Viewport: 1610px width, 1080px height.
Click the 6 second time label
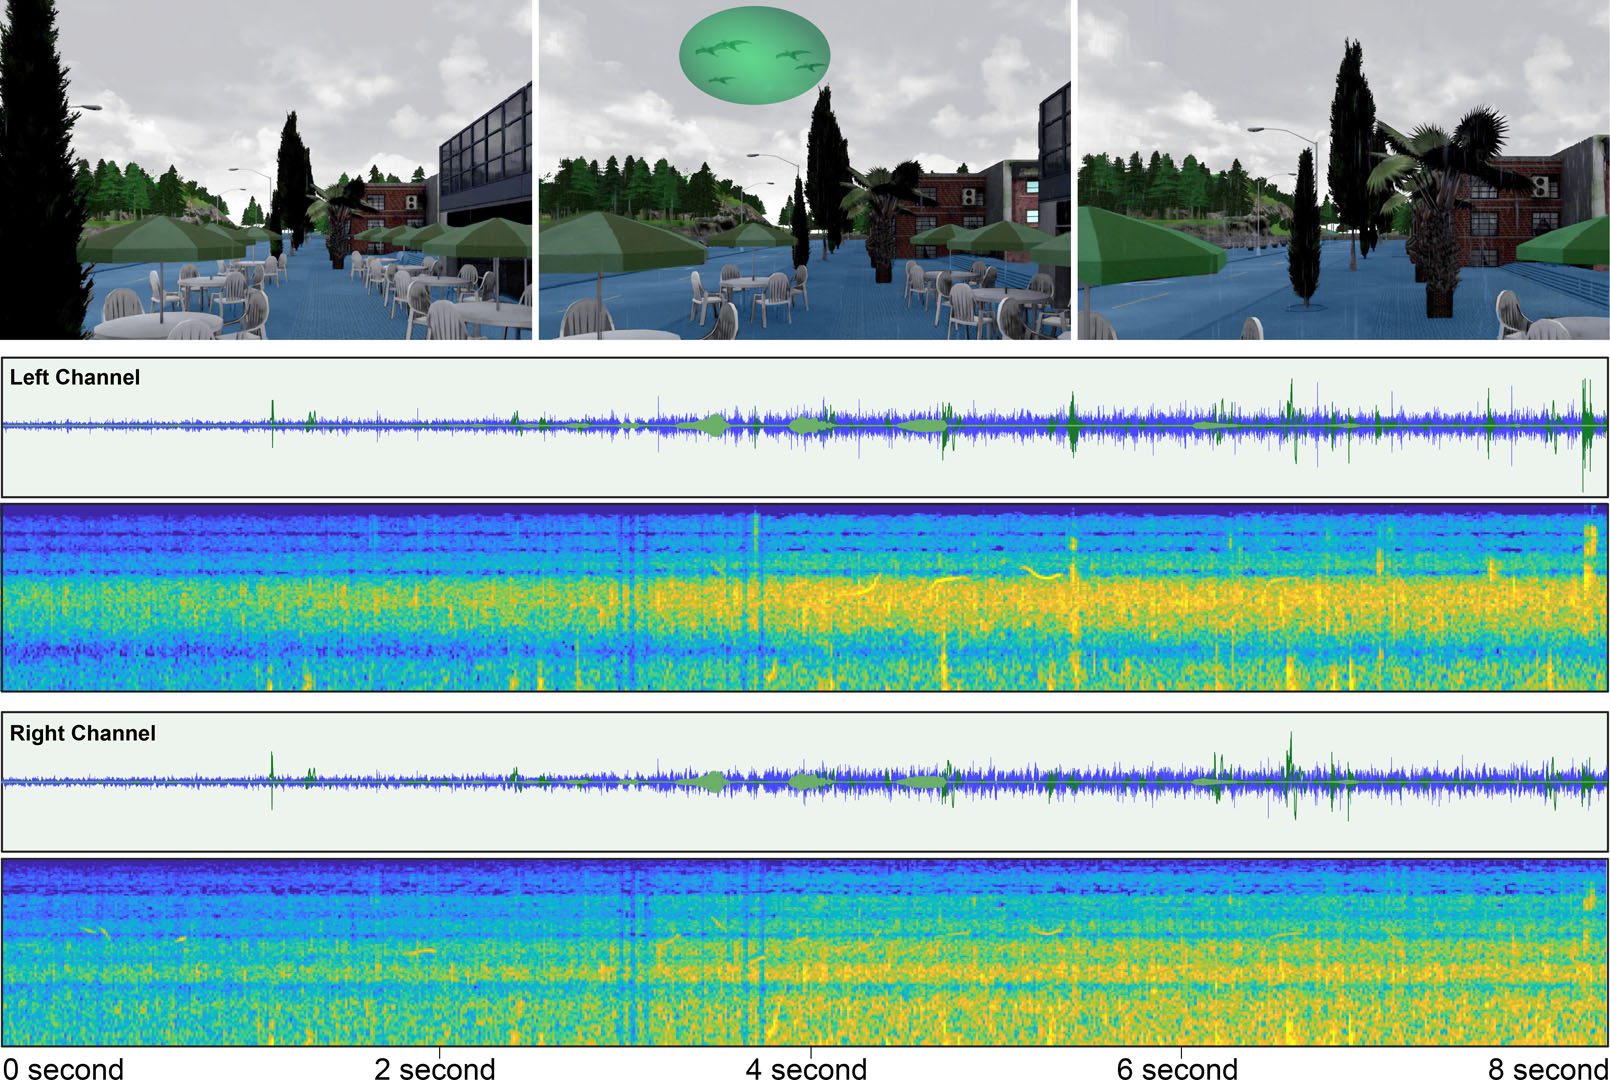pyautogui.click(x=1177, y=1068)
